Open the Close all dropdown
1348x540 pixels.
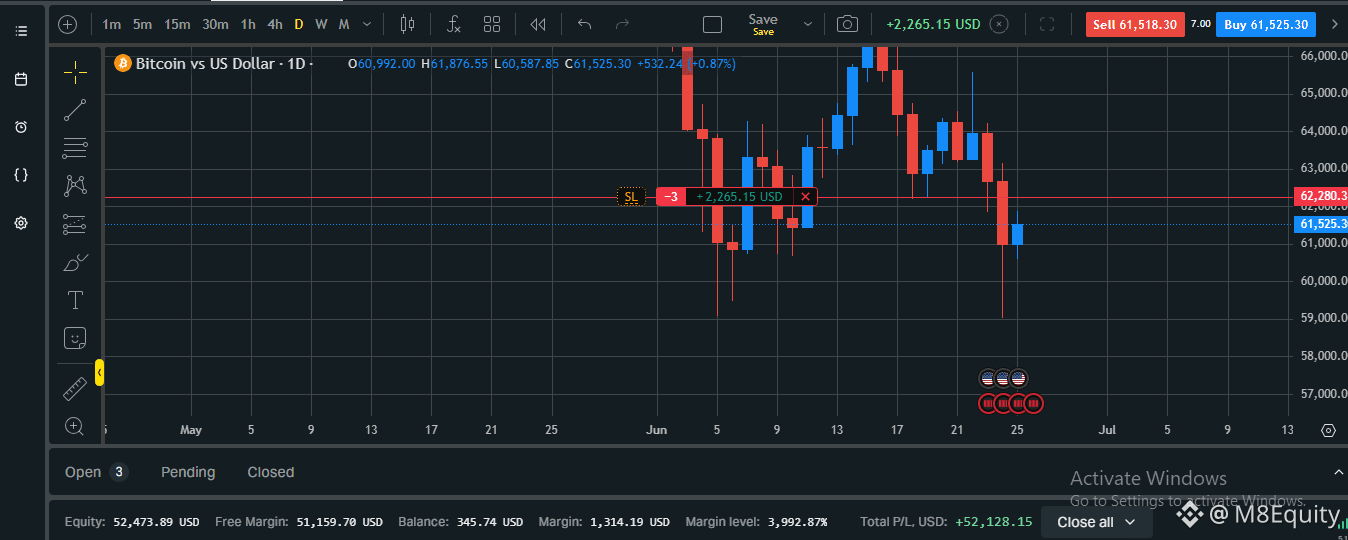1096,522
